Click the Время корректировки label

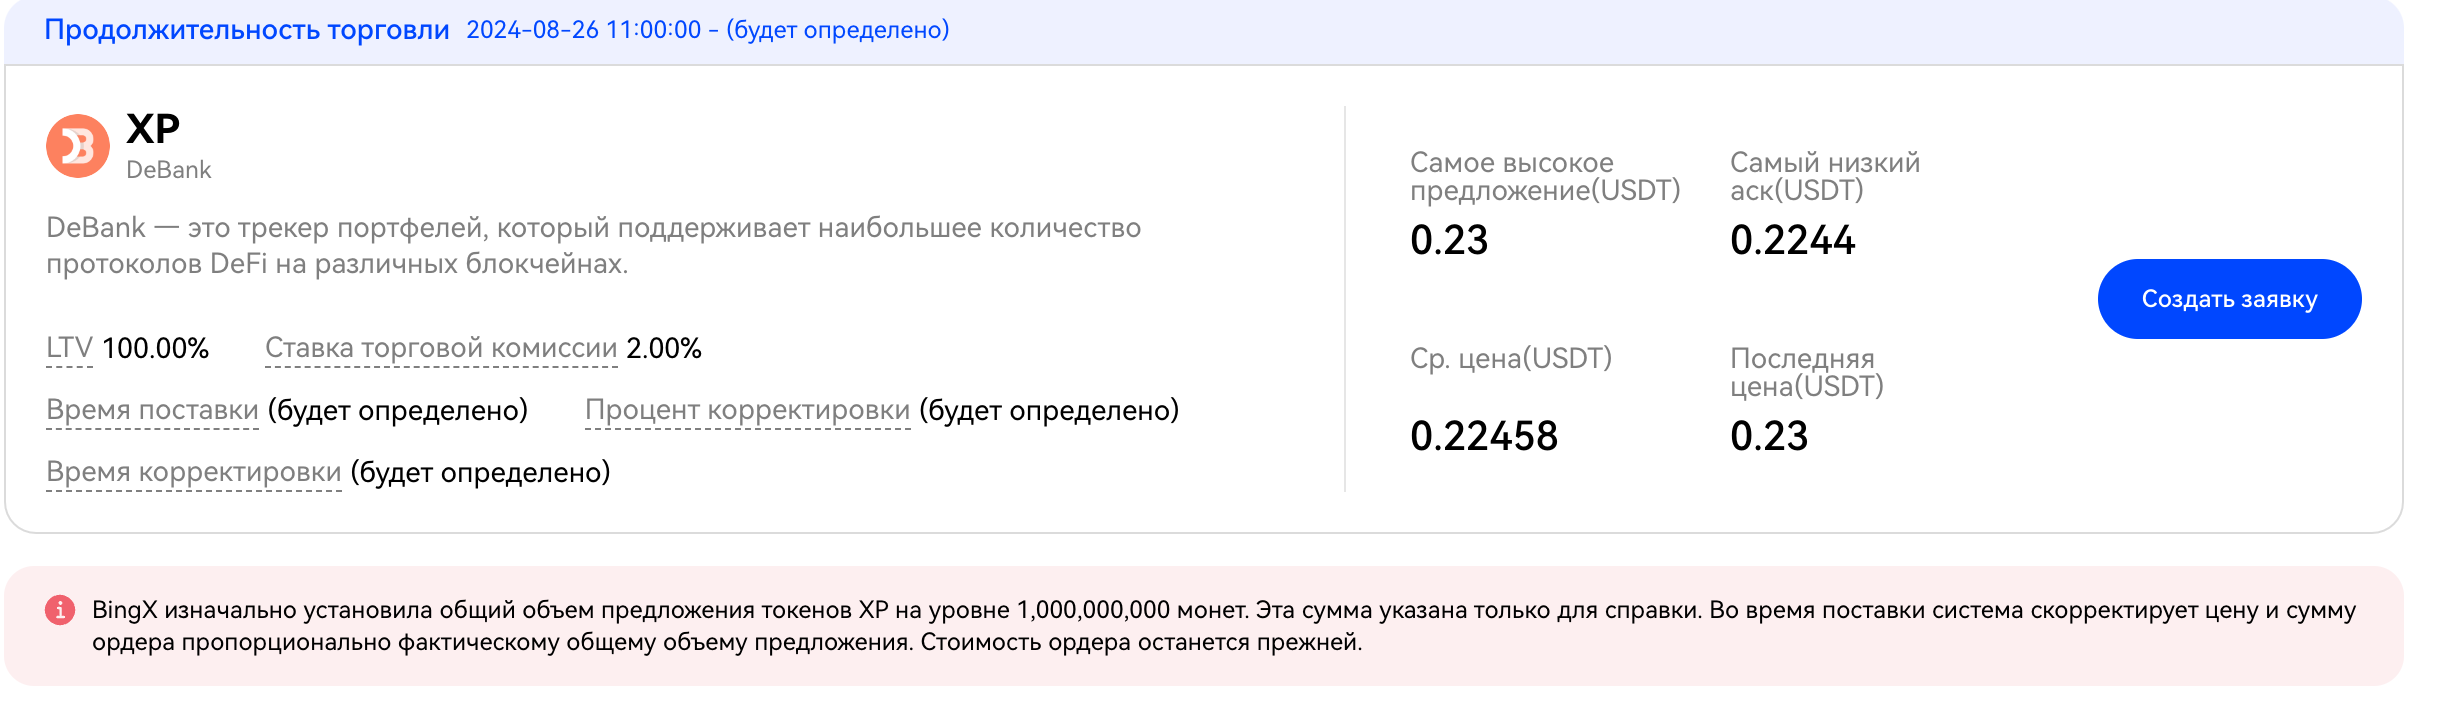click(x=194, y=472)
